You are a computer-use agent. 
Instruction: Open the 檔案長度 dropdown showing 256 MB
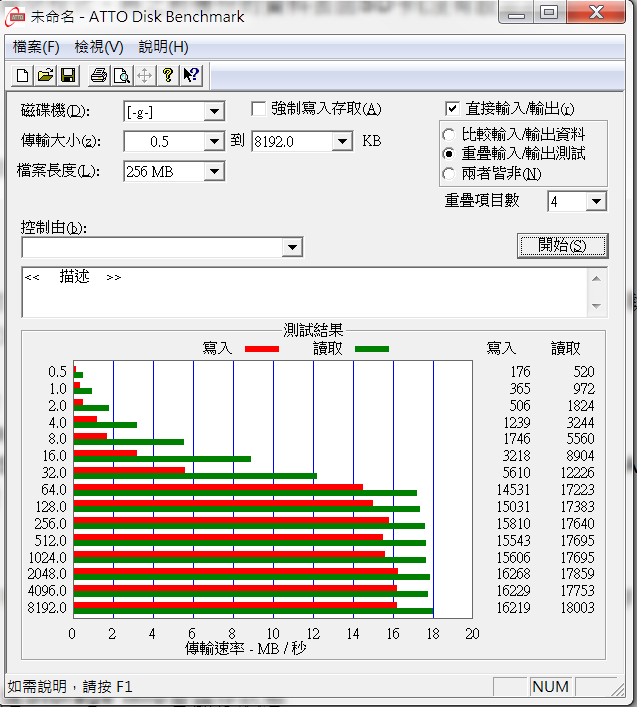pyautogui.click(x=214, y=172)
